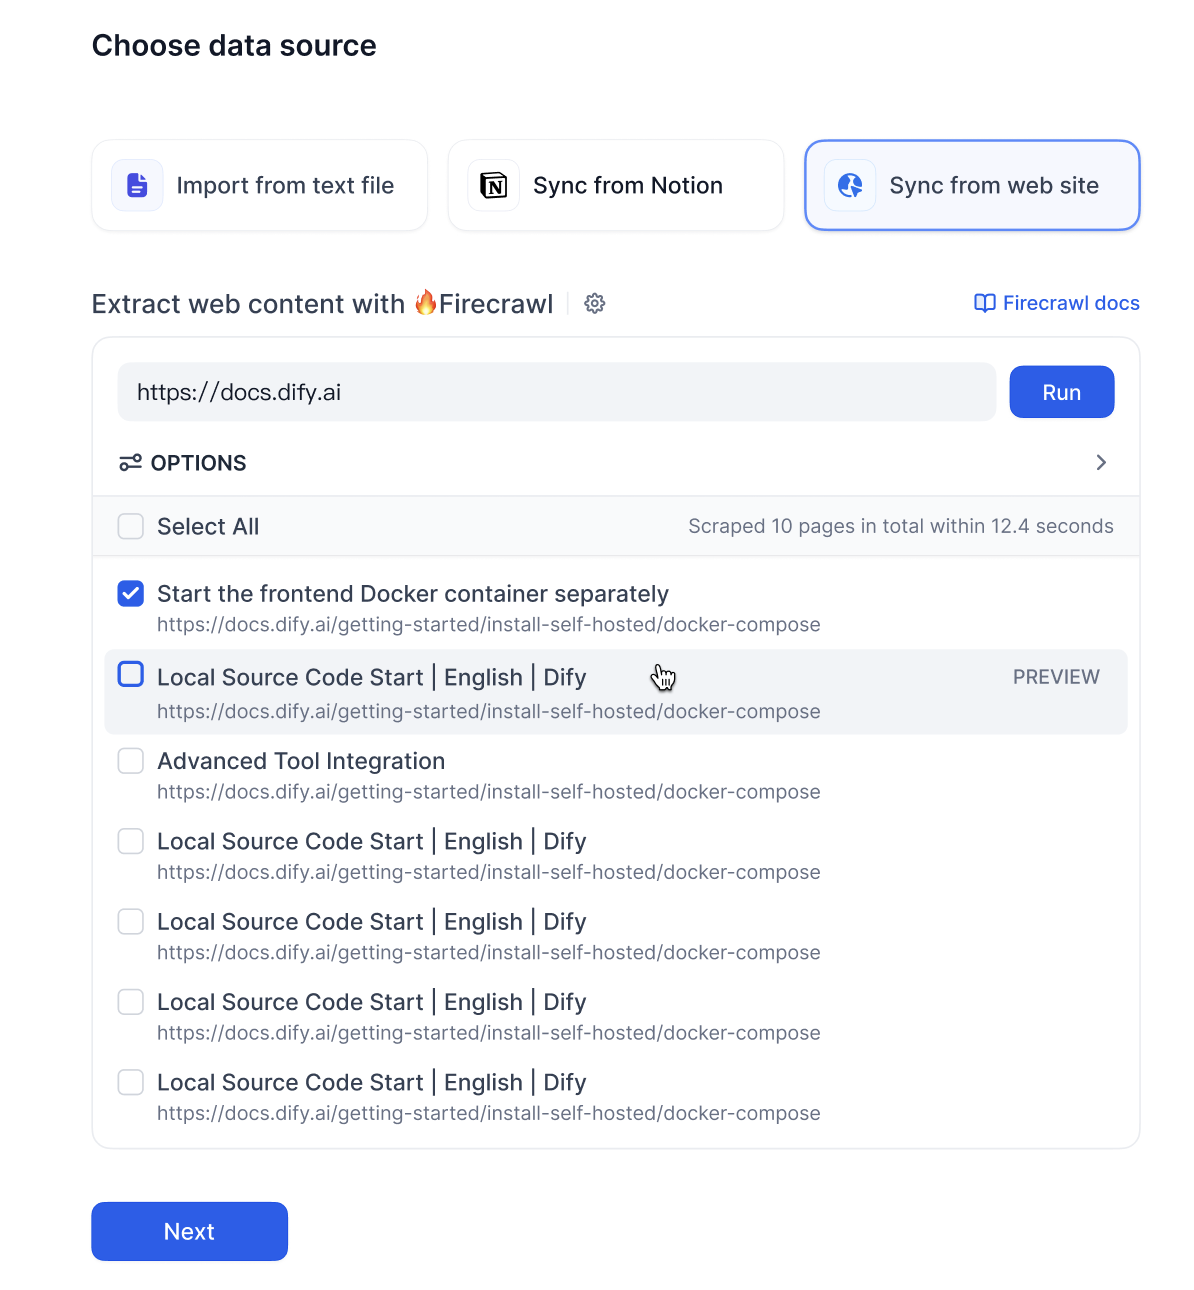The image size is (1194, 1290).
Task: Select Sync from Notion tab
Action: click(x=616, y=185)
